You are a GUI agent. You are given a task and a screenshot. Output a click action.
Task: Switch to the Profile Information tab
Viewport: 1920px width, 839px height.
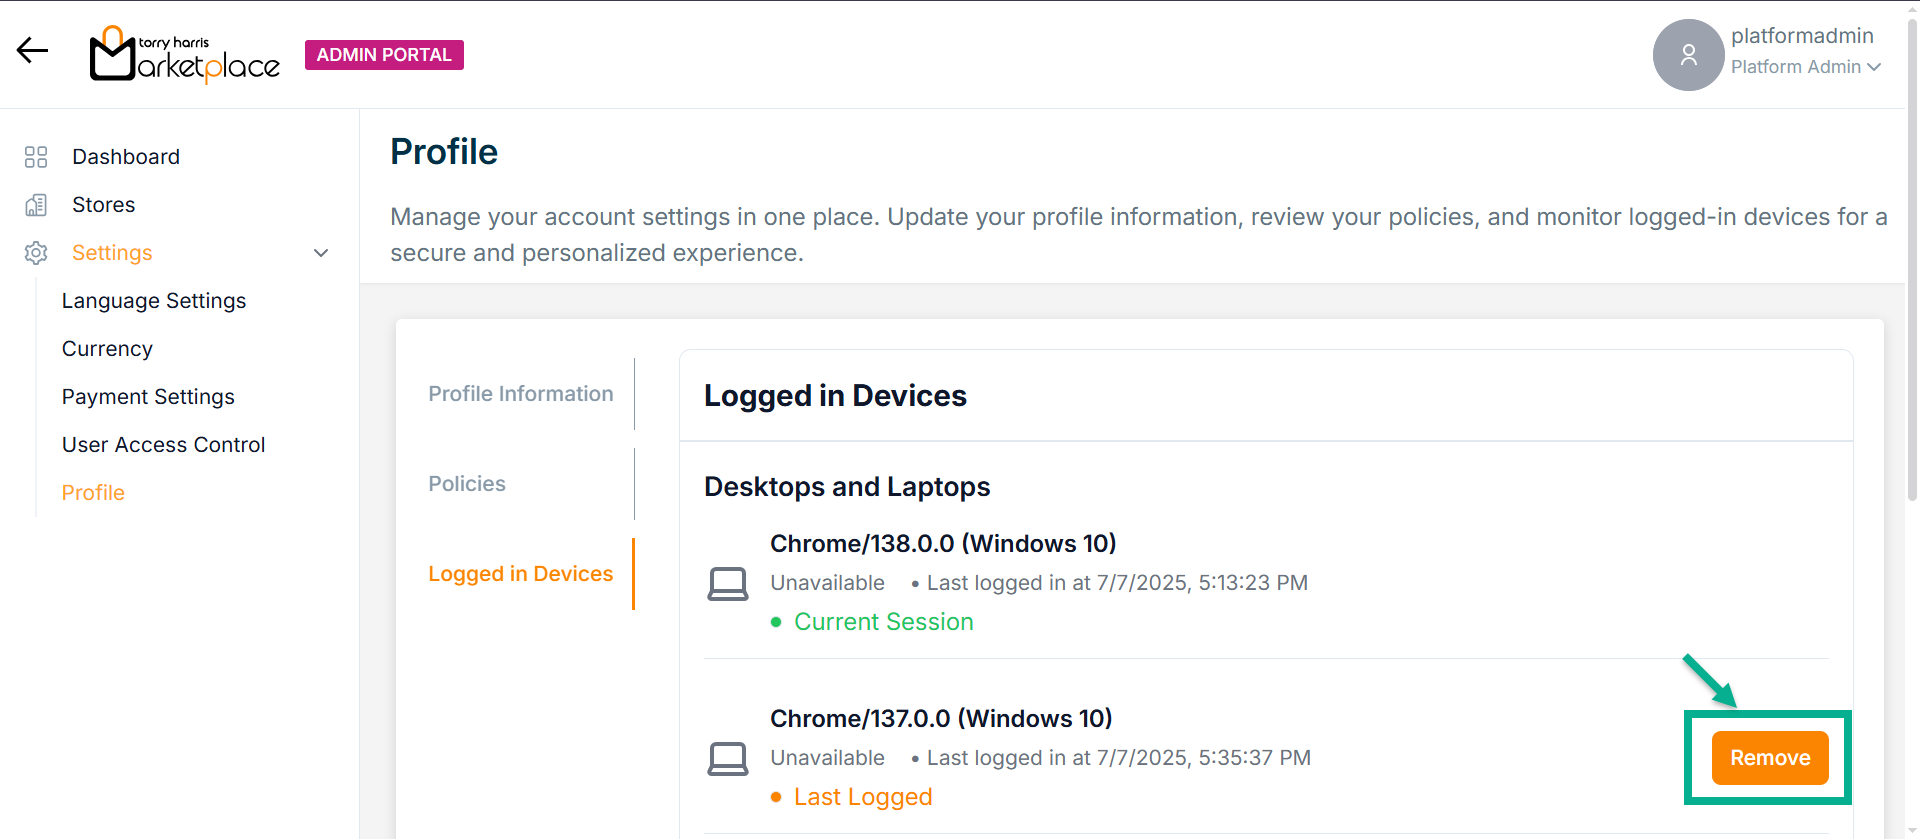pos(520,394)
